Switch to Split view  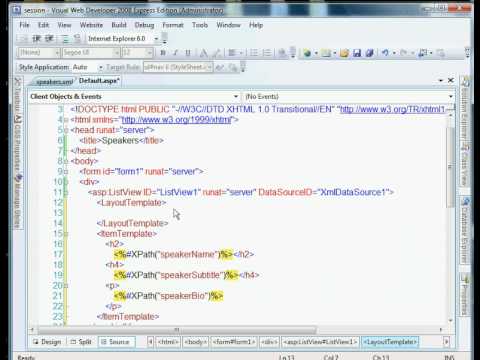pyautogui.click(x=81, y=342)
